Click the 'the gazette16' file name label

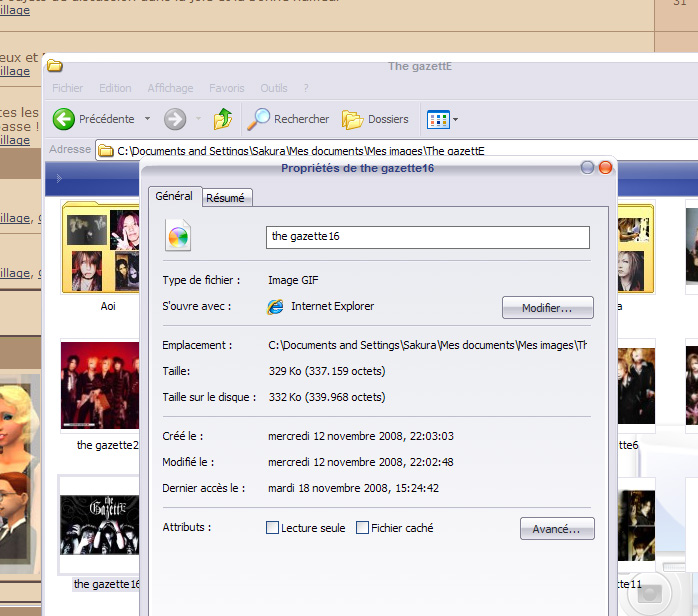(107, 584)
